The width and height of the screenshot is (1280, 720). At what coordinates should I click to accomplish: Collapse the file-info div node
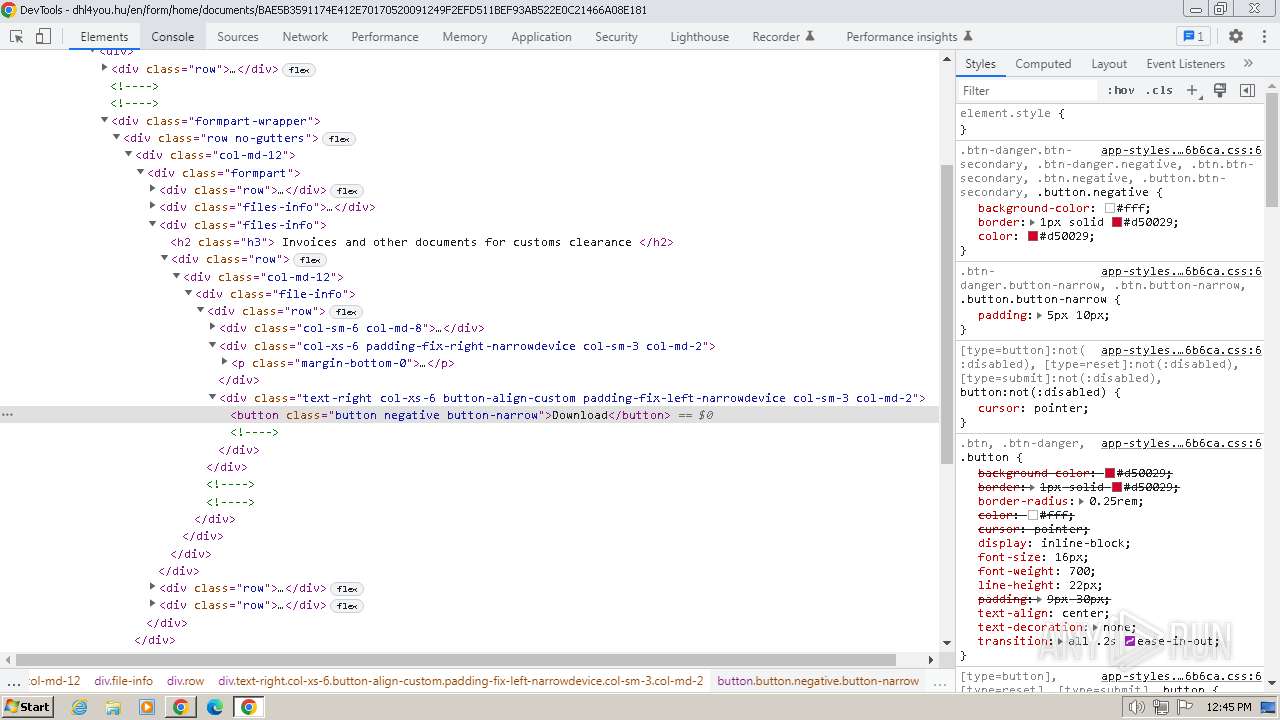pyautogui.click(x=188, y=294)
